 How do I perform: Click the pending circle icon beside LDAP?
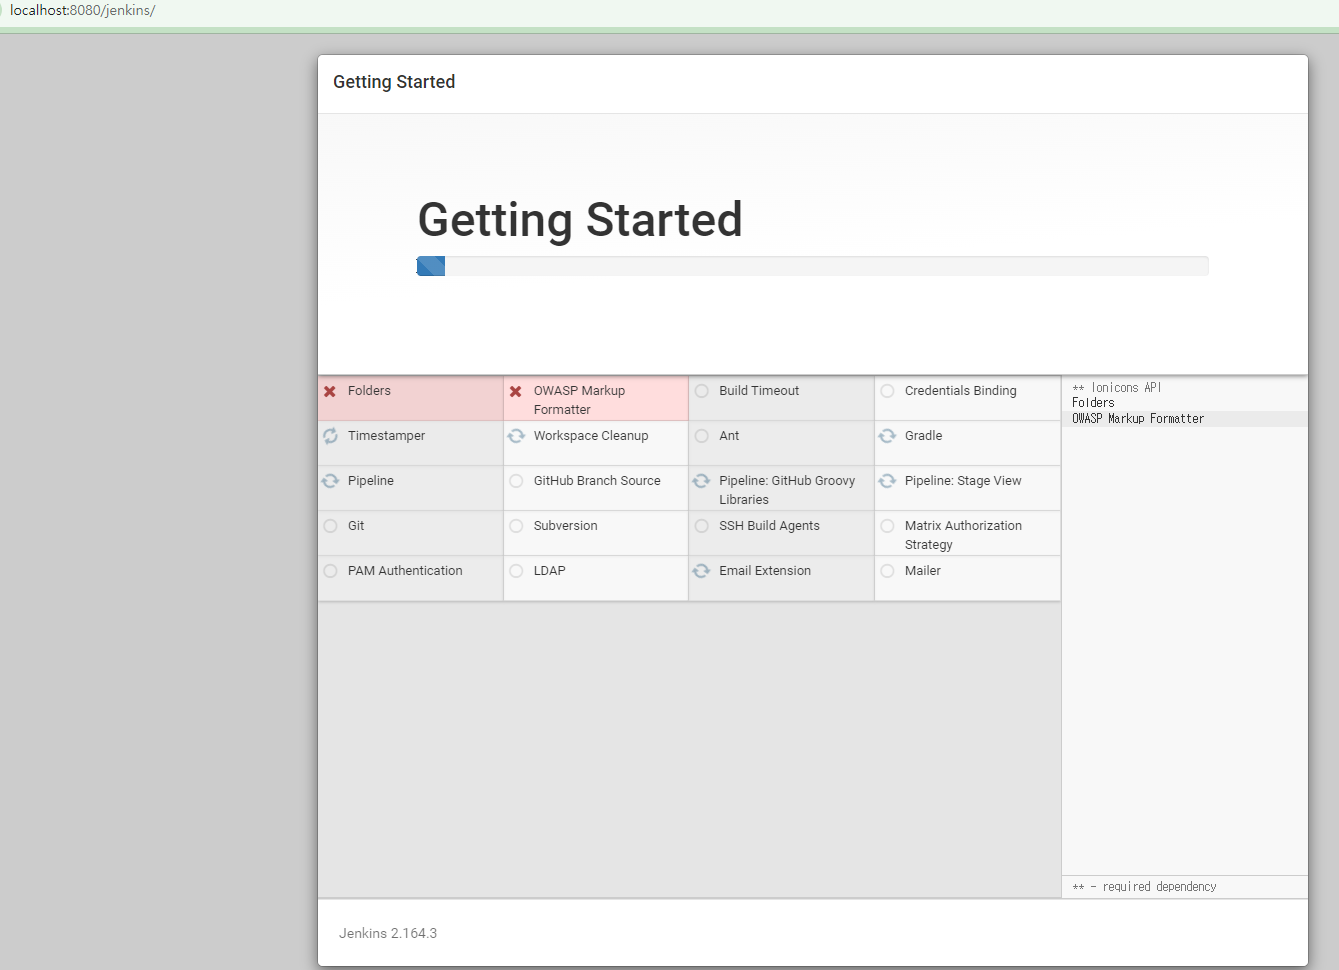516,571
